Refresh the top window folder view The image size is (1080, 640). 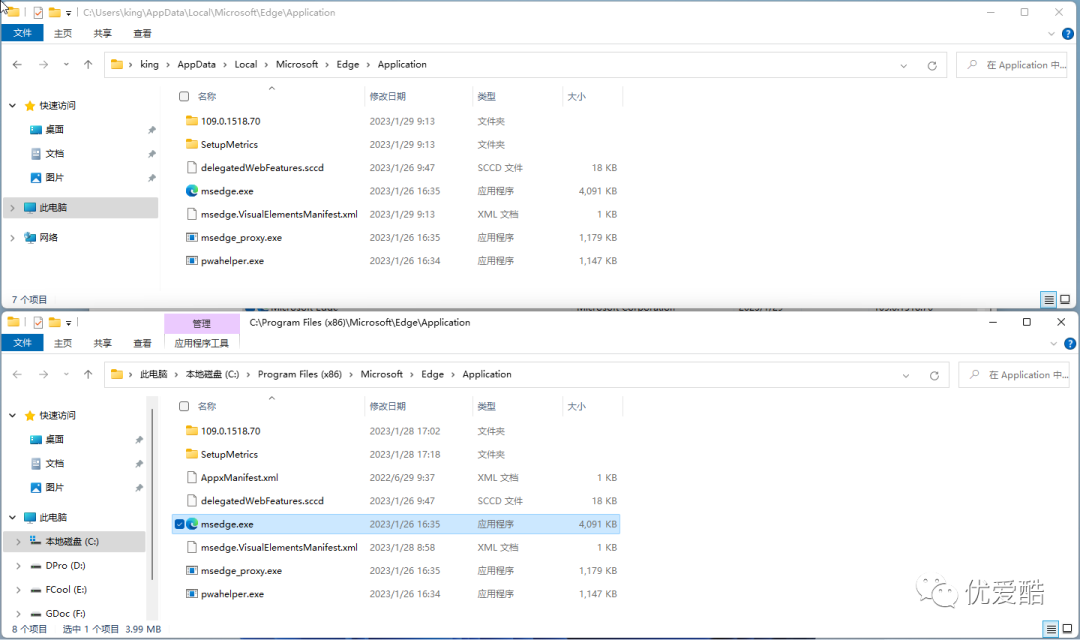tap(932, 65)
